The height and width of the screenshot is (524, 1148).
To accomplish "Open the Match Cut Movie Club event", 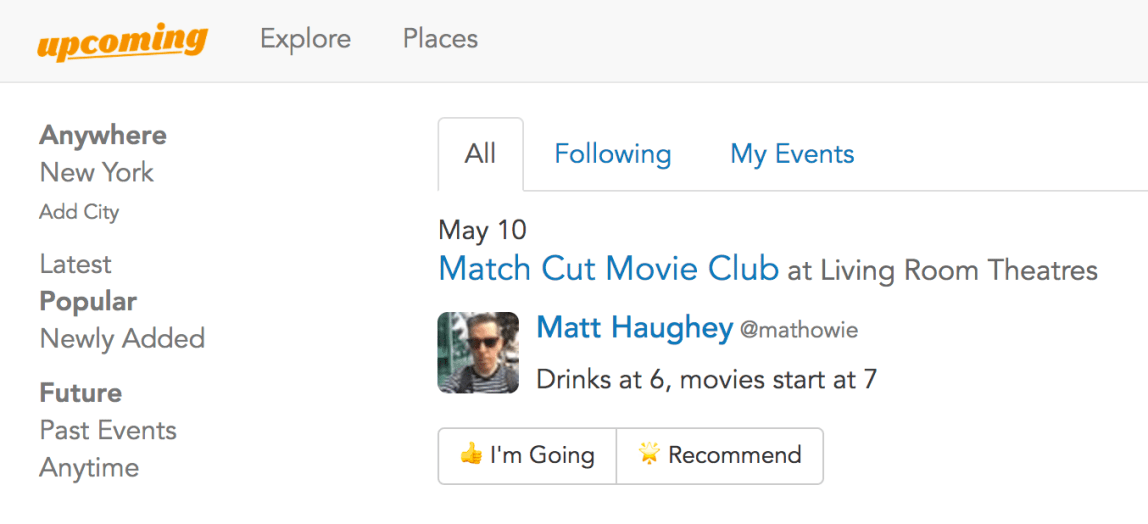I will 608,269.
